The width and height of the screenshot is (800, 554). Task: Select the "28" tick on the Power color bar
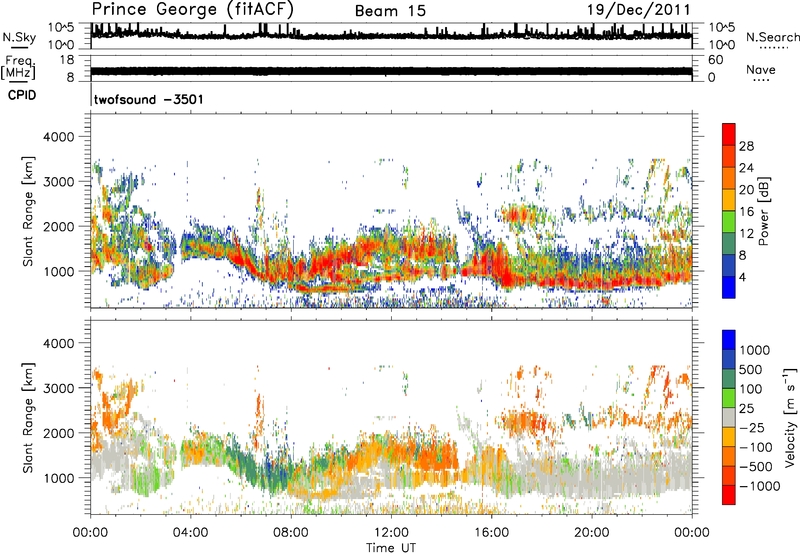pyautogui.click(x=746, y=146)
